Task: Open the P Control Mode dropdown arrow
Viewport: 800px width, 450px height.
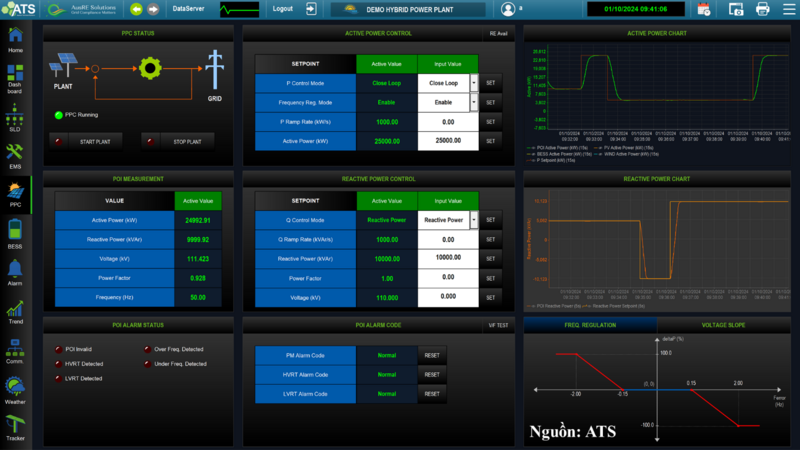Action: pyautogui.click(x=474, y=83)
